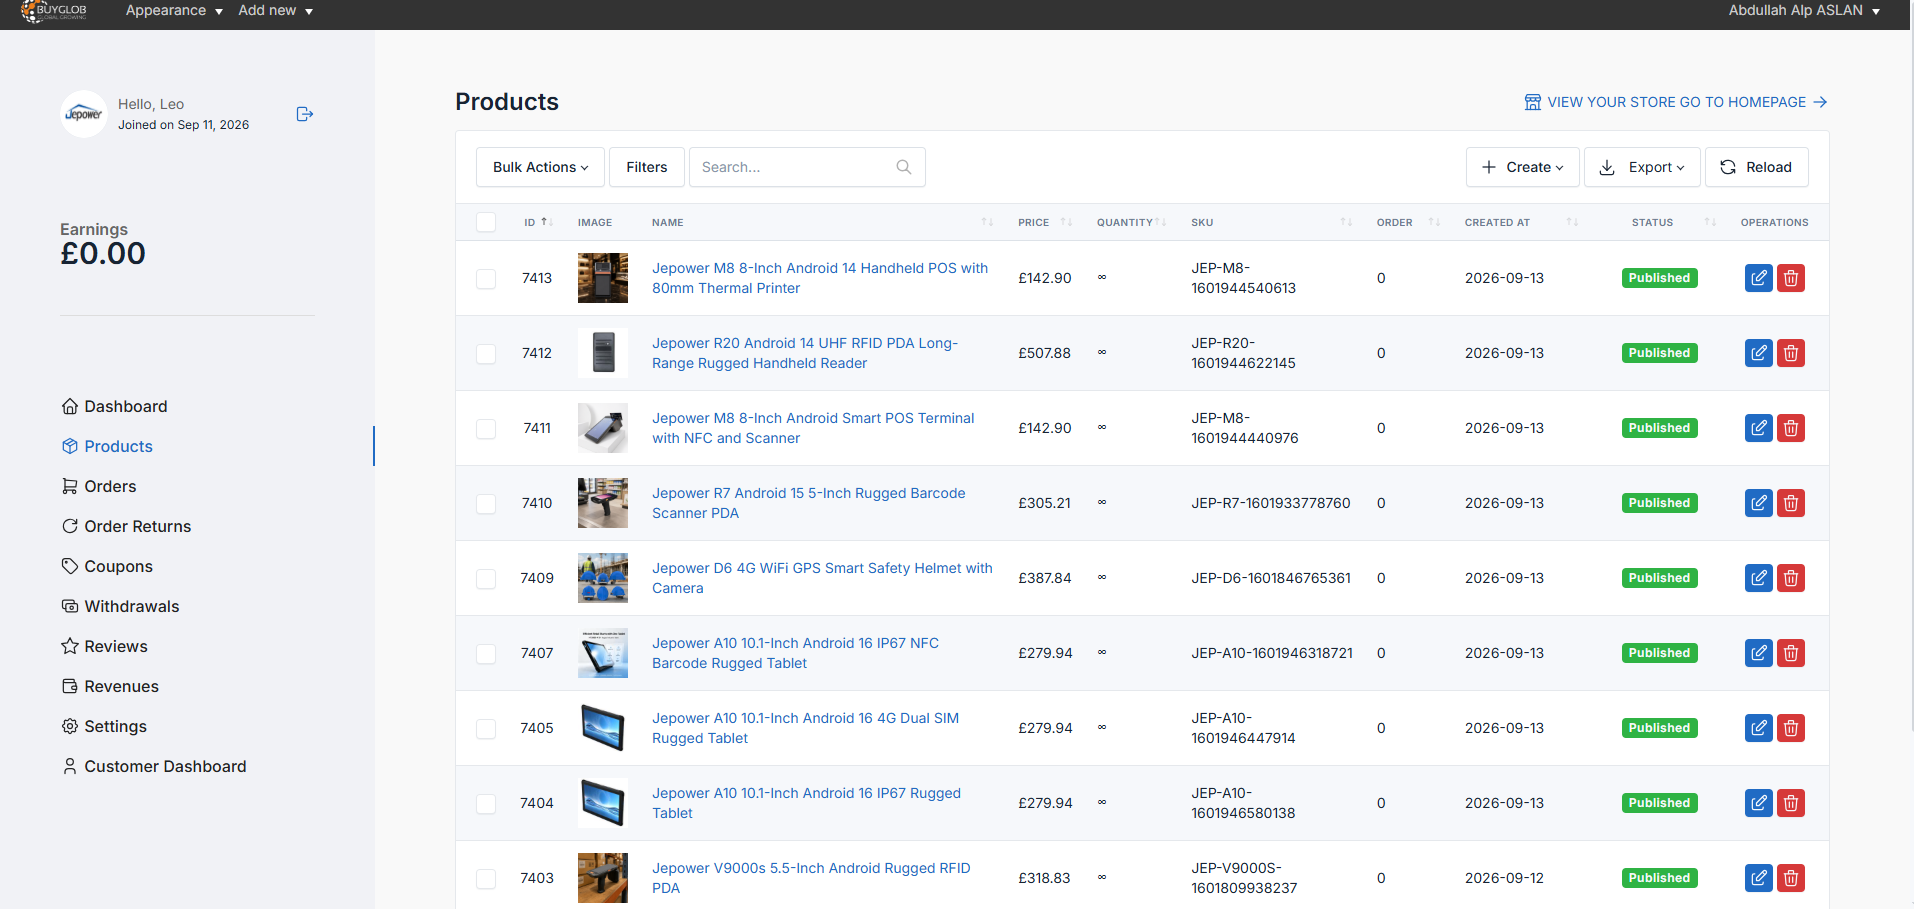Open the Export dropdown
Image resolution: width=1914 pixels, height=909 pixels.
point(1643,167)
